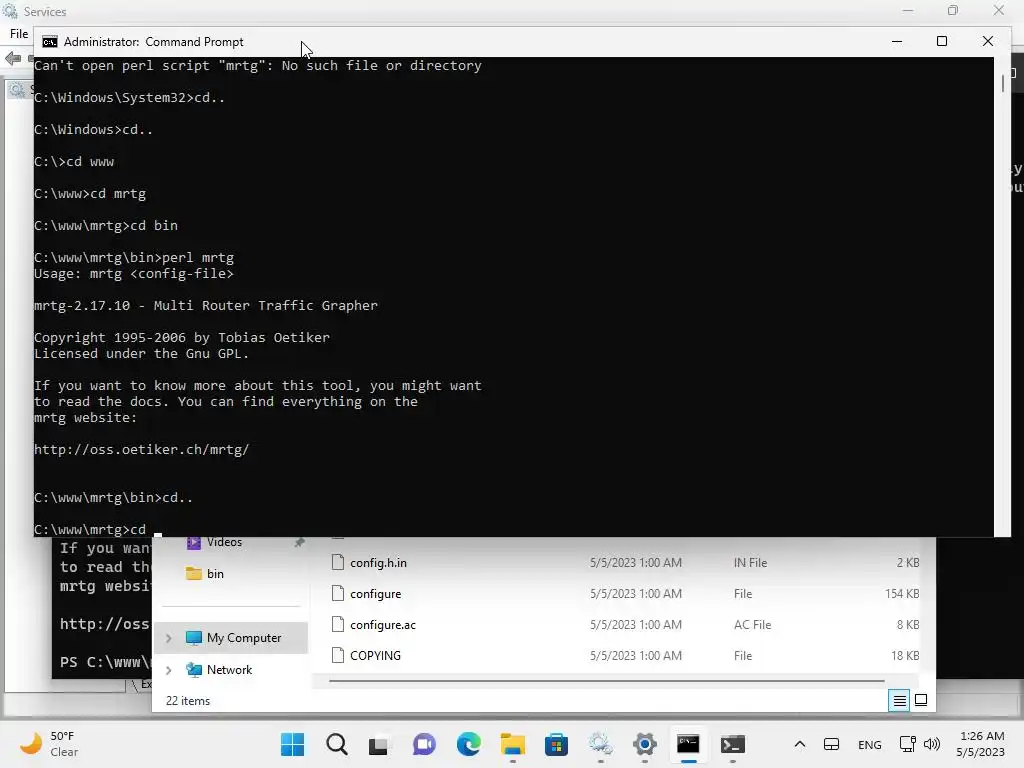Unpin Videos via its pin icon
The width and height of the screenshot is (1024, 768).
[299, 543]
